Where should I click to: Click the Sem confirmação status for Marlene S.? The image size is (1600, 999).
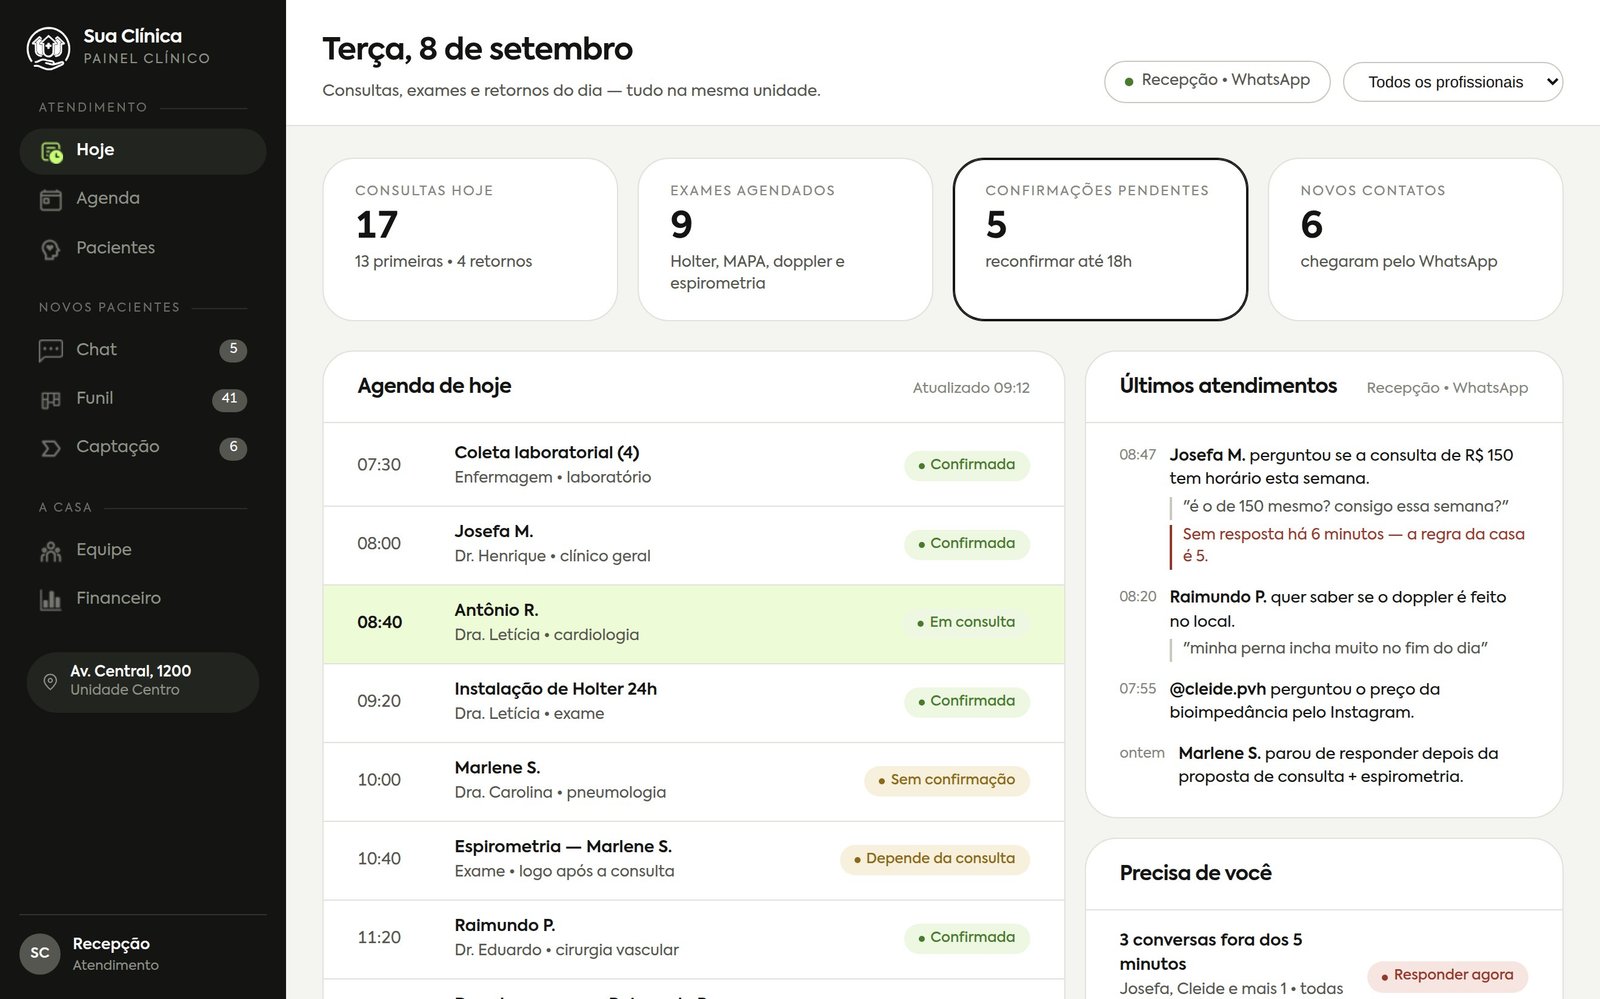[946, 780]
